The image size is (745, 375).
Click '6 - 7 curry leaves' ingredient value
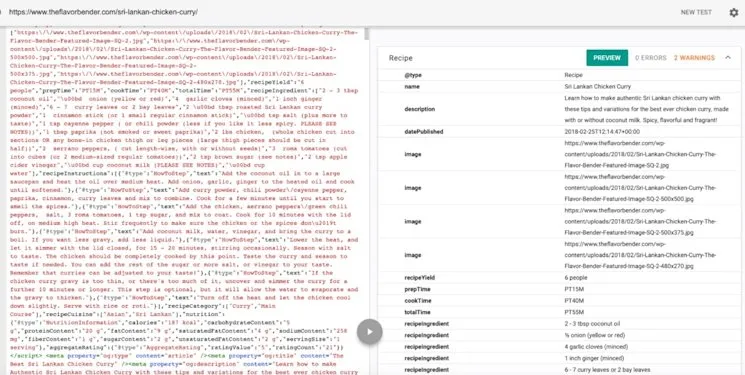[x=607, y=370]
